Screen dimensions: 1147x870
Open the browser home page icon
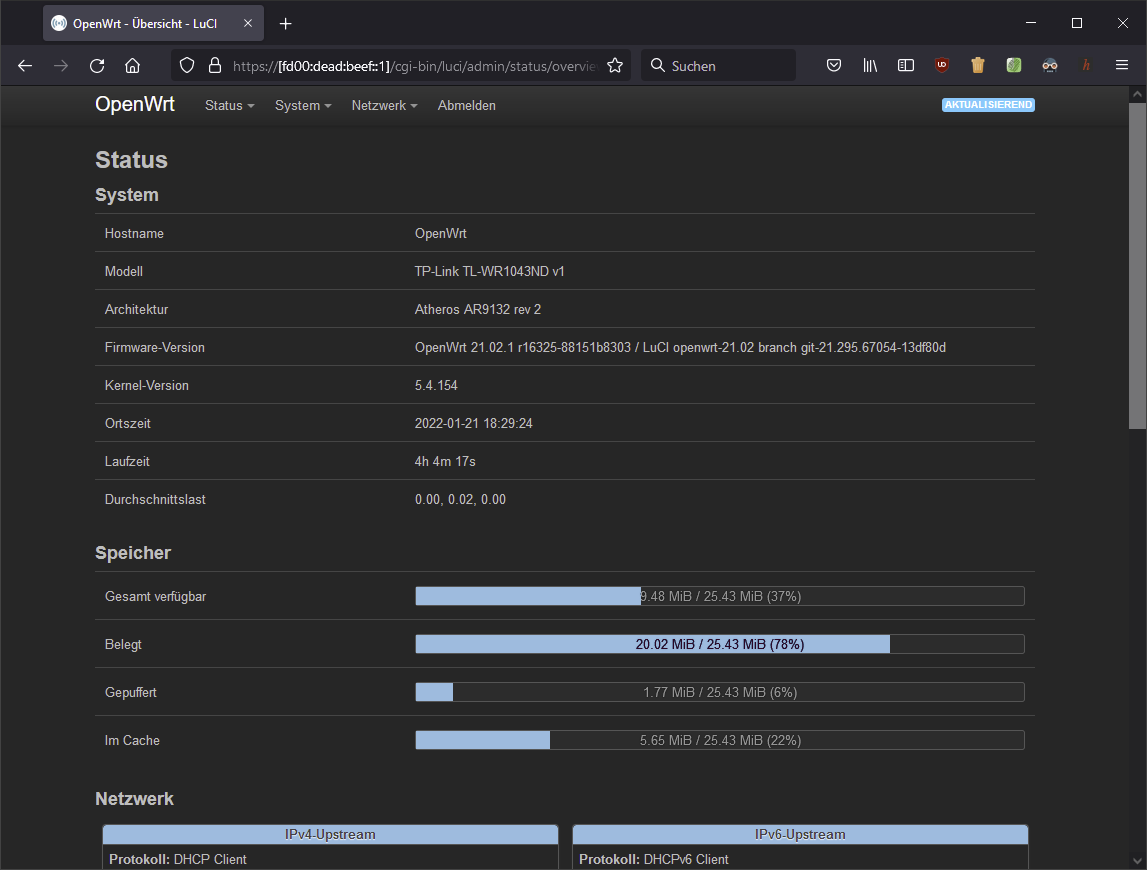132,66
